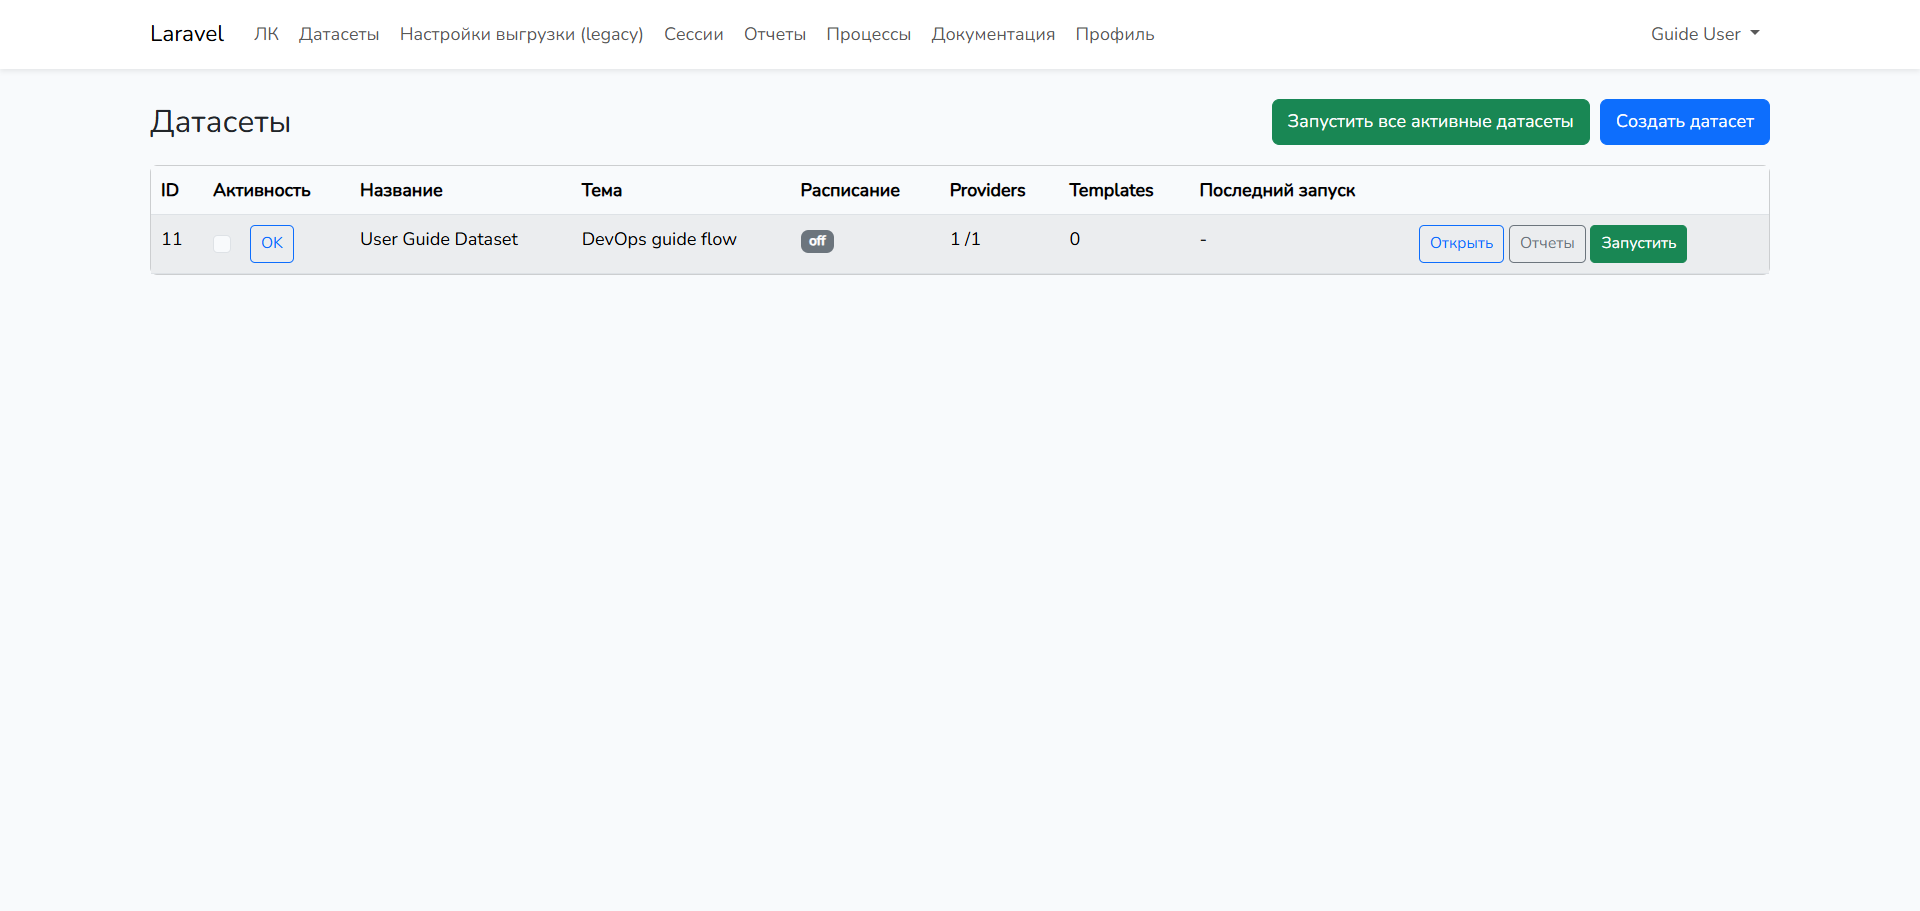
Task: Click the Создать датасет button
Action: point(1684,122)
